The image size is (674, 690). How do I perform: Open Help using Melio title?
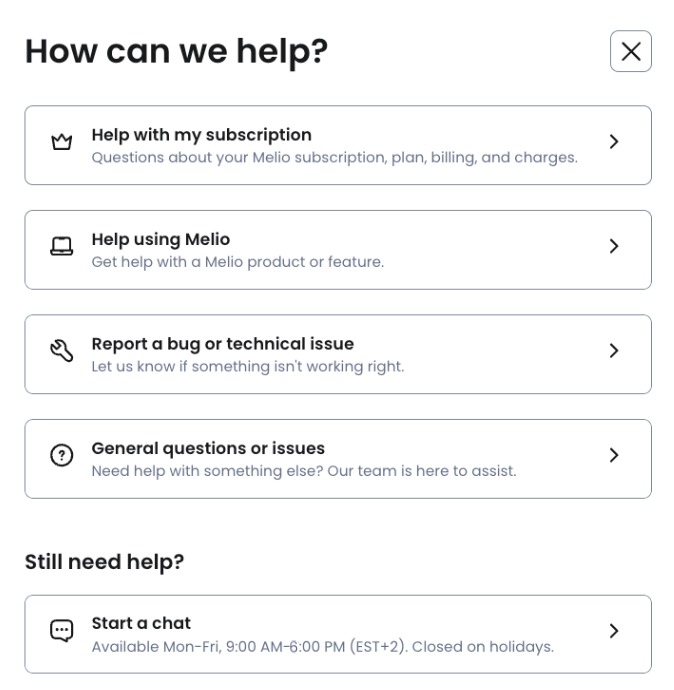[161, 239]
